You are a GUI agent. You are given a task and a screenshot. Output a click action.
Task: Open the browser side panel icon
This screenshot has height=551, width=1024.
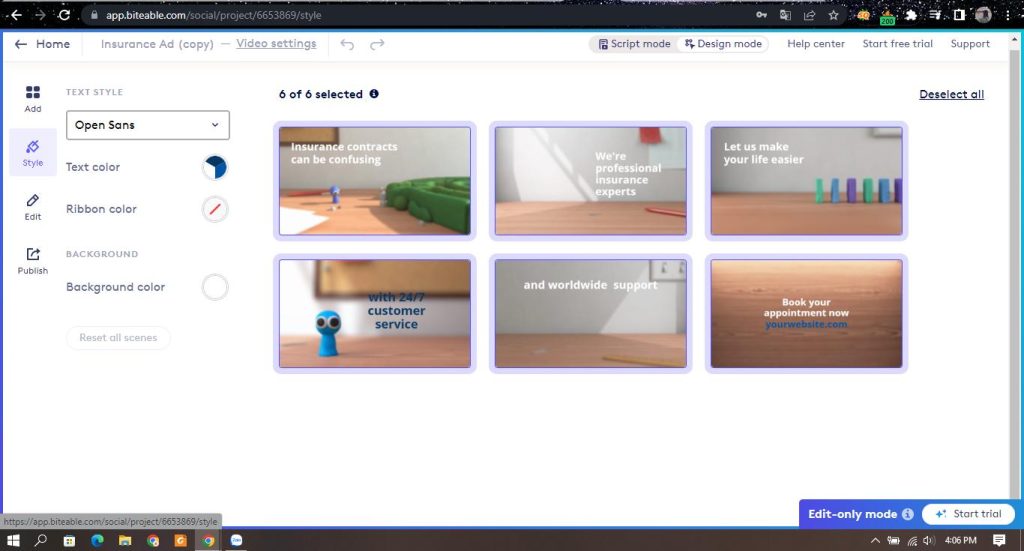coord(959,14)
